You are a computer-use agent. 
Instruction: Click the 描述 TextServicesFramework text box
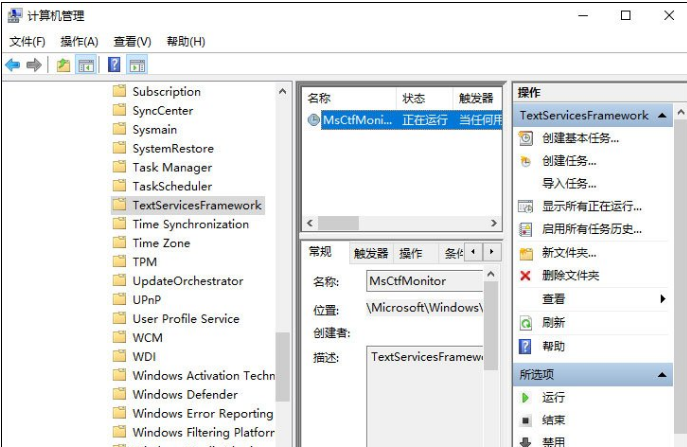[x=424, y=396]
